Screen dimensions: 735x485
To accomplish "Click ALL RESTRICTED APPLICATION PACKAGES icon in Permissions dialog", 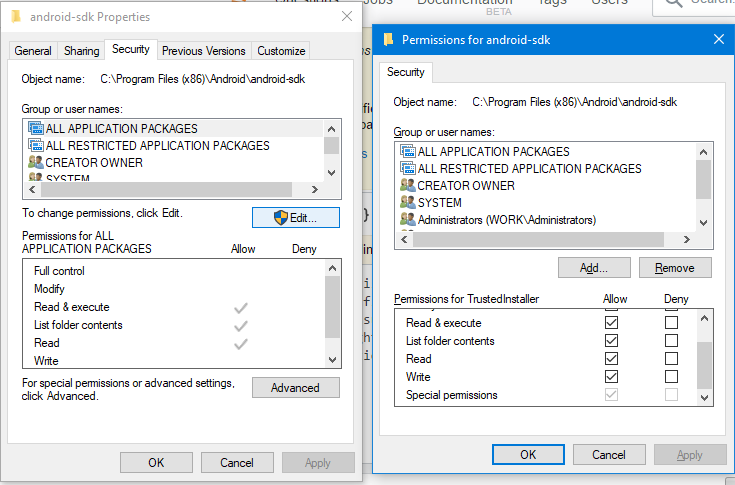I will pyautogui.click(x=408, y=168).
